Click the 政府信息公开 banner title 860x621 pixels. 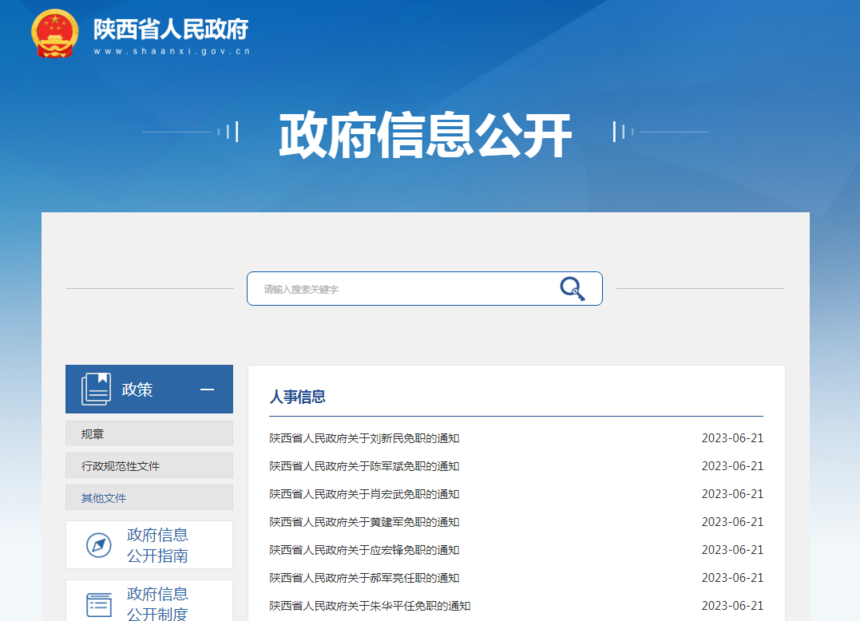click(x=426, y=134)
